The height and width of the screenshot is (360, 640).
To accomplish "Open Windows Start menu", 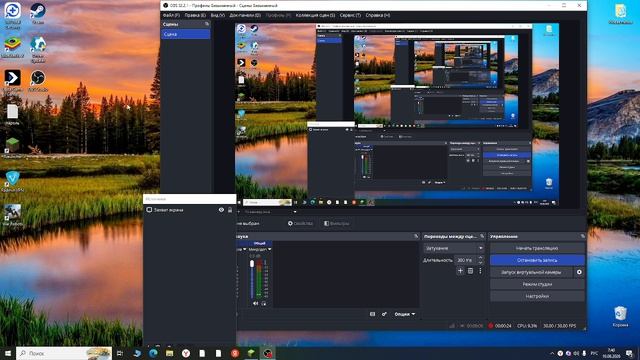I will (8, 353).
